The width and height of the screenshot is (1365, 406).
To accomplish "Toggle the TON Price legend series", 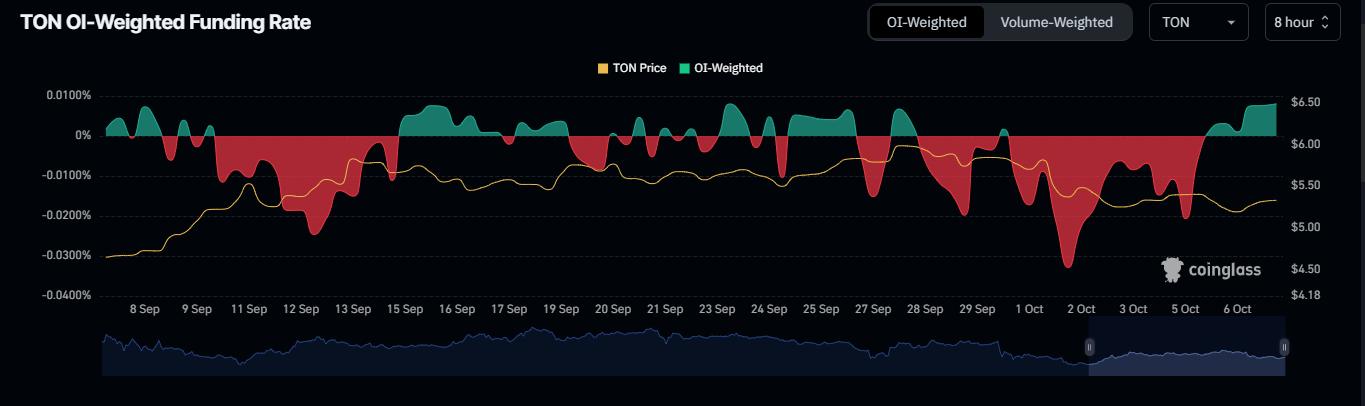I will 631,68.
